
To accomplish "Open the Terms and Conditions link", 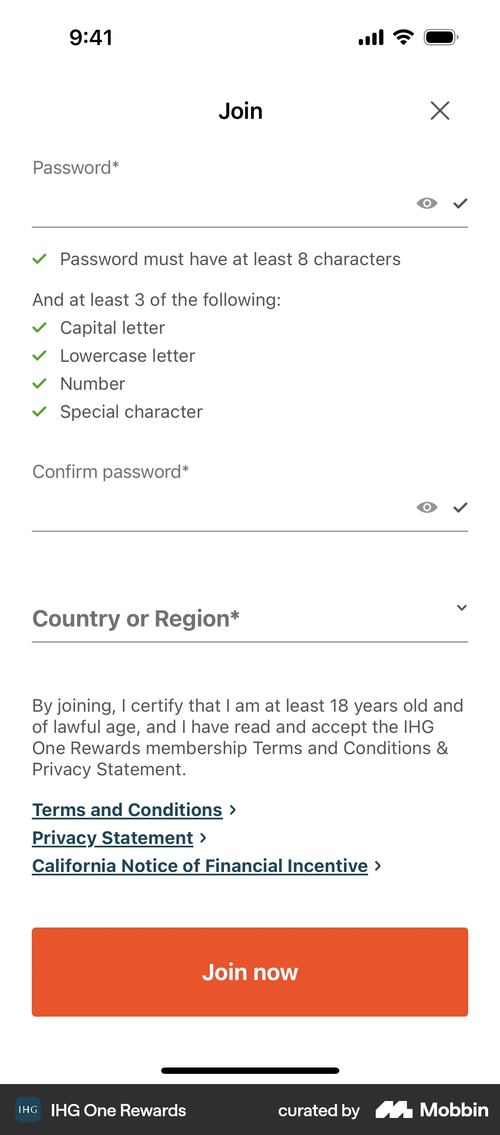I will pos(127,810).
